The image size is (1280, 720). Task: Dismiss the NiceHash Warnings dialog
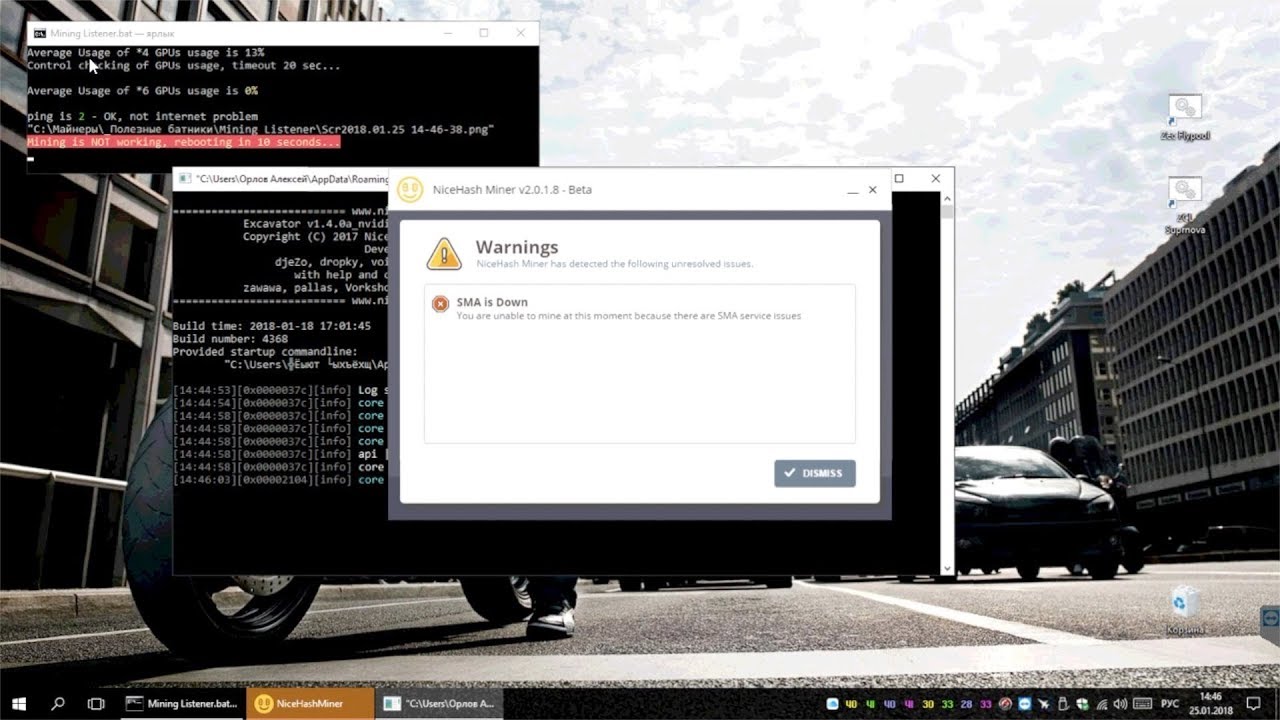tap(814, 473)
